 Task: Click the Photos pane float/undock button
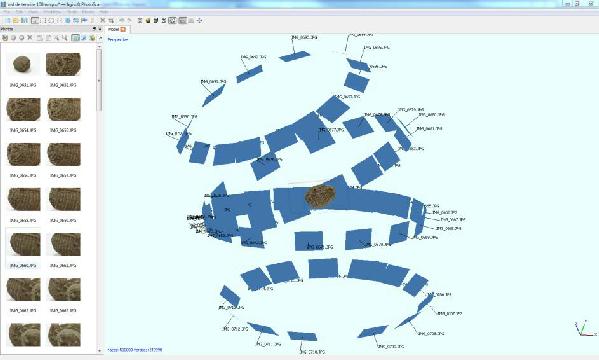pos(94,29)
